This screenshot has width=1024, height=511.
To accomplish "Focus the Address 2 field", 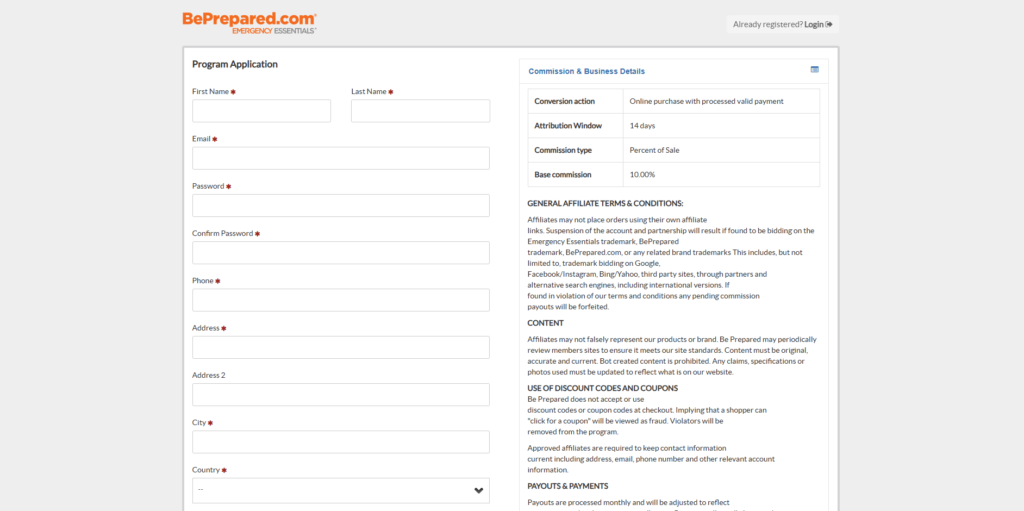I will (340, 395).
